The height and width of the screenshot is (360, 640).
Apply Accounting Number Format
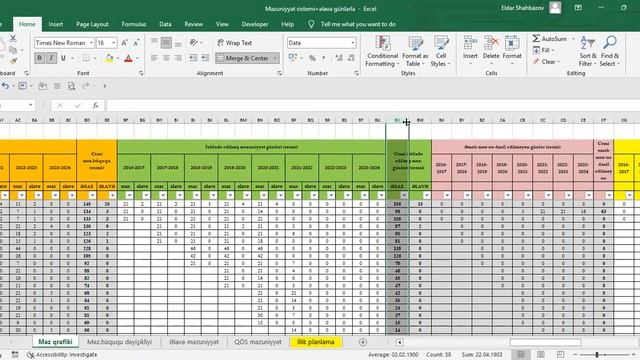(293, 58)
